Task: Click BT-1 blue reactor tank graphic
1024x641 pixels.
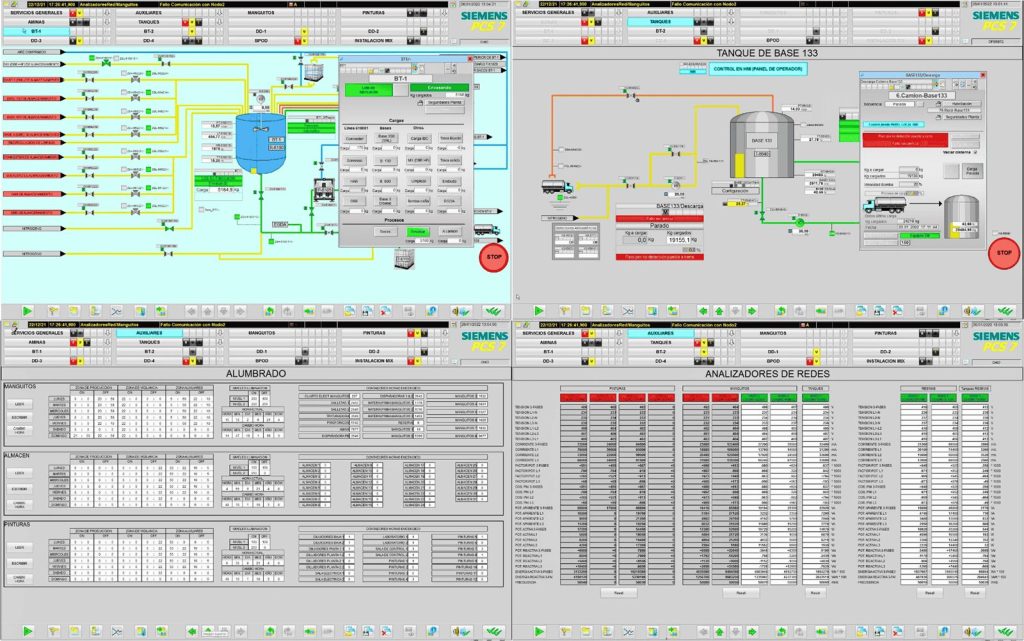Action: pyautogui.click(x=260, y=142)
